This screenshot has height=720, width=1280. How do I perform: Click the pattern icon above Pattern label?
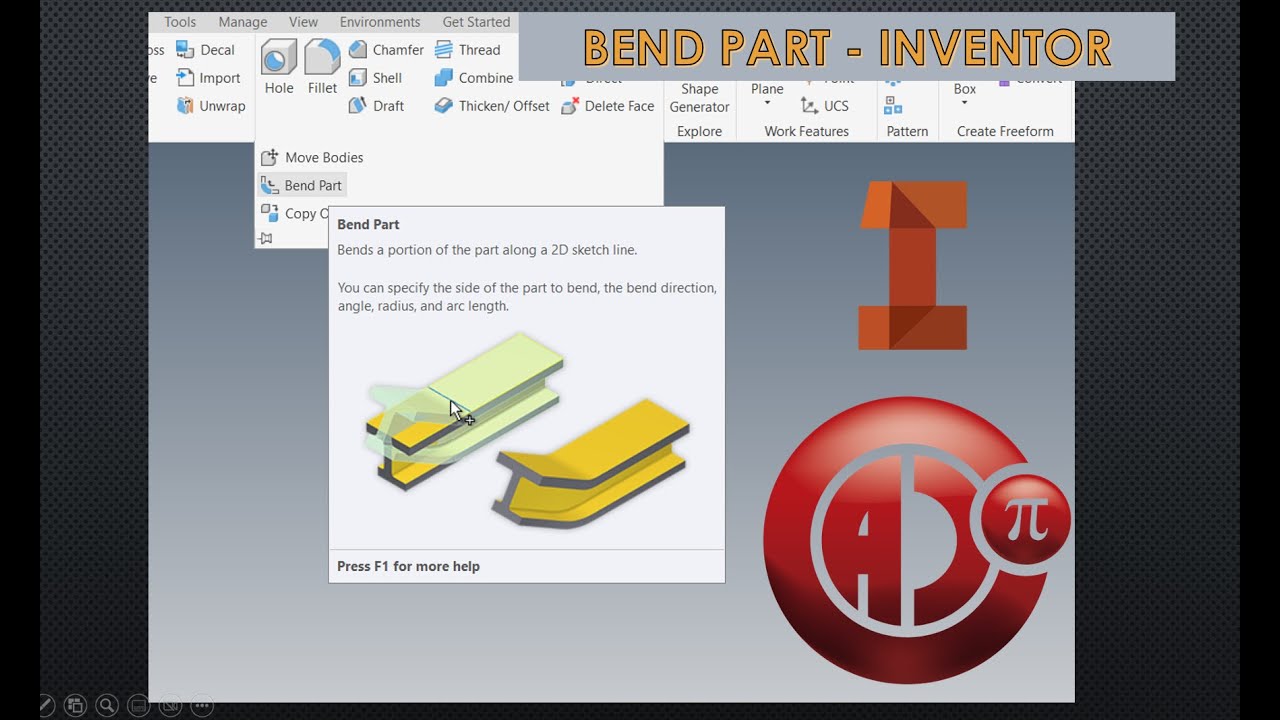pos(893,106)
